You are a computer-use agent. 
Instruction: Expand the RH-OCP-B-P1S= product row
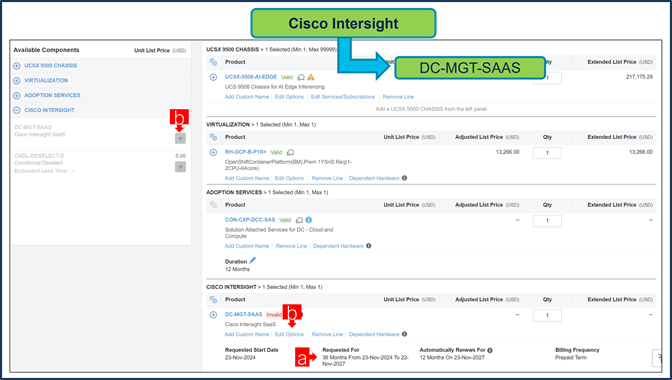coord(213,153)
